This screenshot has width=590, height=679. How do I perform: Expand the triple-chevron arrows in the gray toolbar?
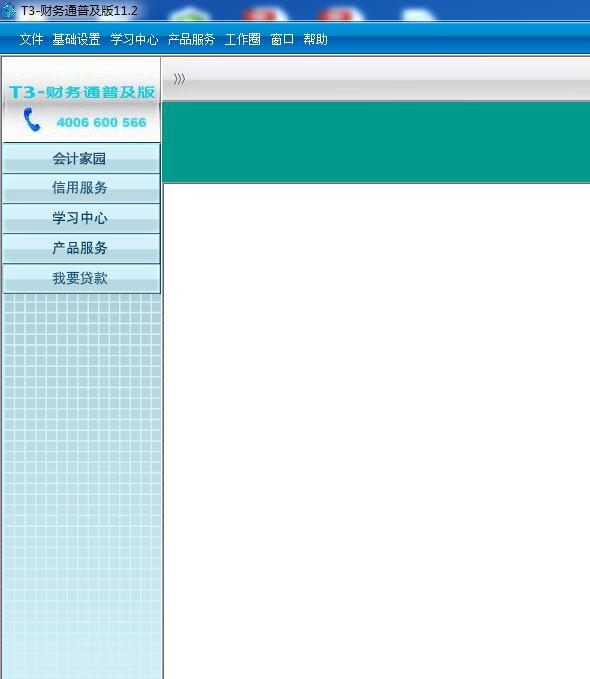click(179, 79)
